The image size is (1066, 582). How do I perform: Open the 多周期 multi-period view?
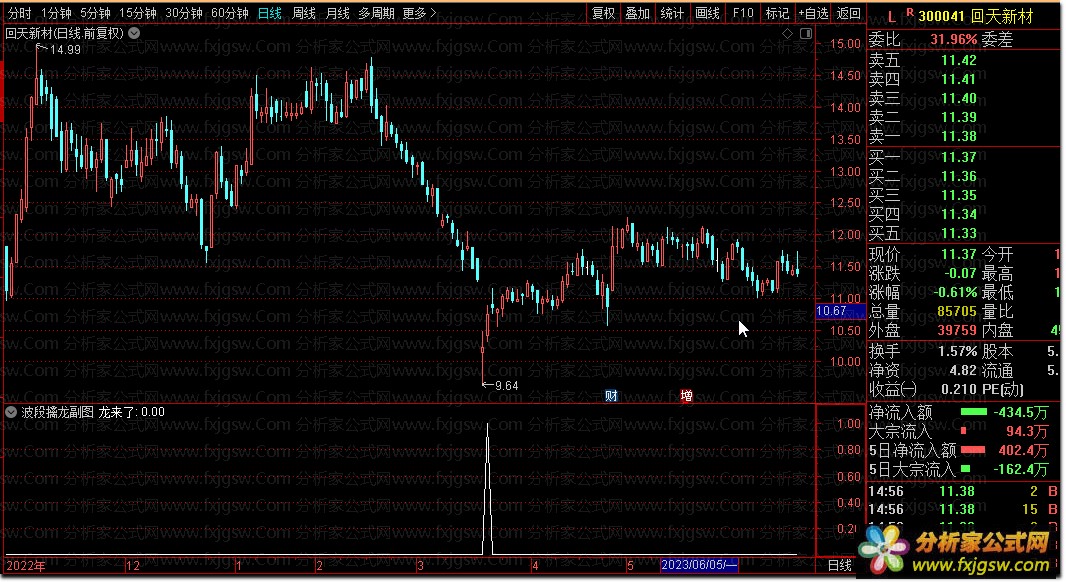376,13
